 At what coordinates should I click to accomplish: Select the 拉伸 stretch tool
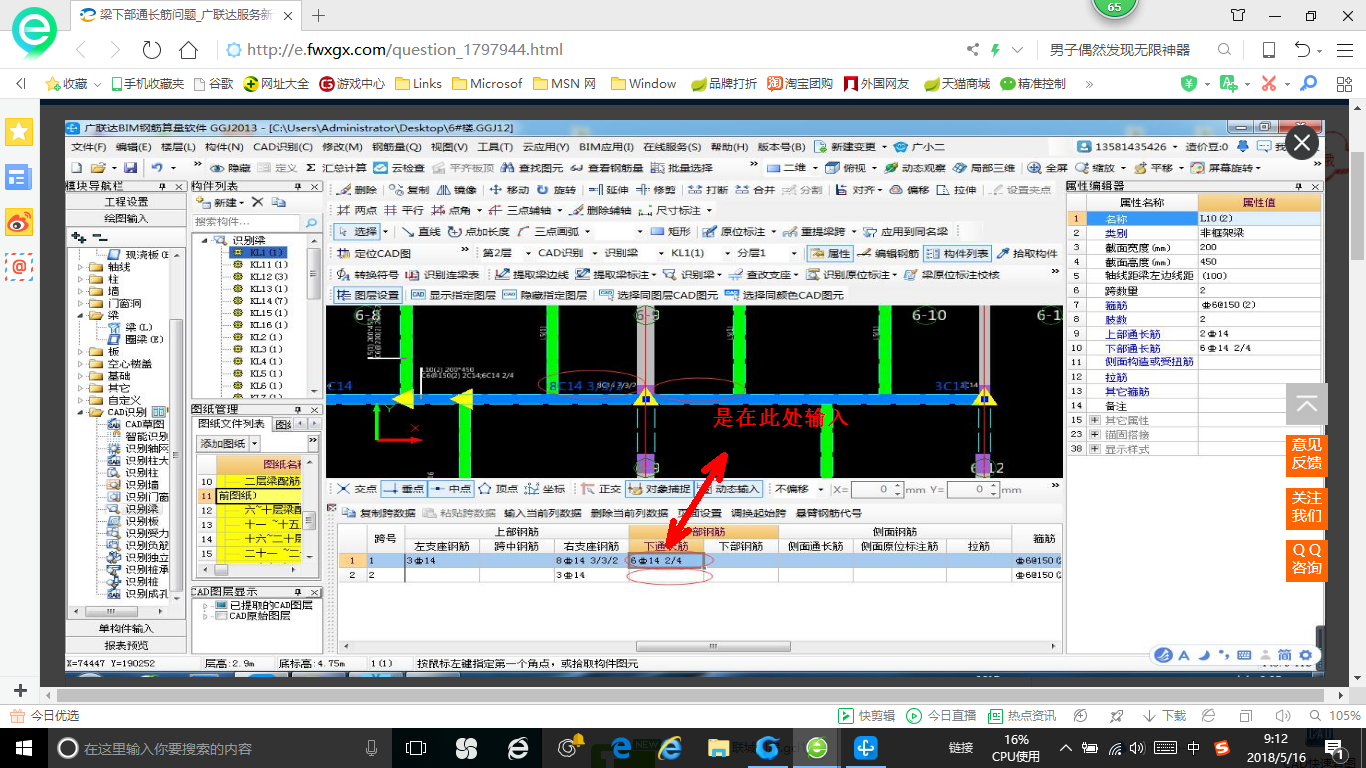coord(957,190)
